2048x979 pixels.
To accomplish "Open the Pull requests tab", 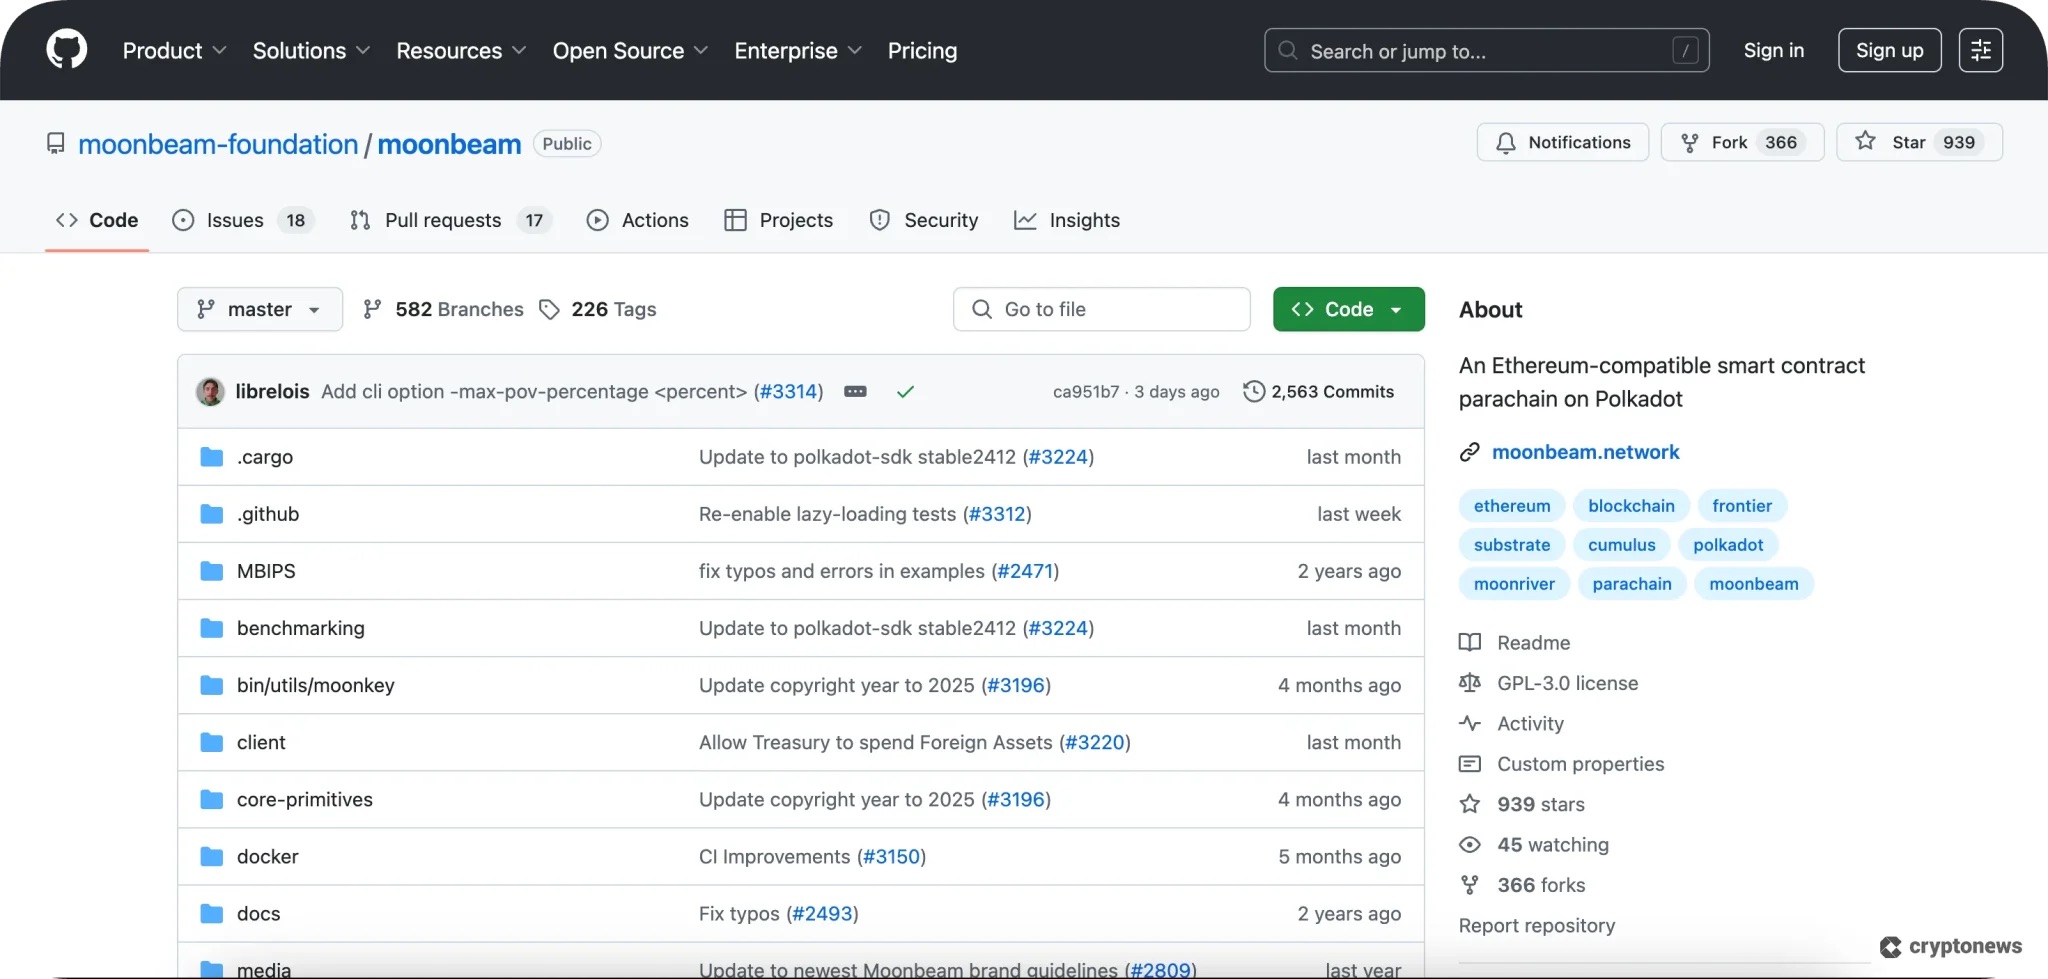I will coord(444,220).
